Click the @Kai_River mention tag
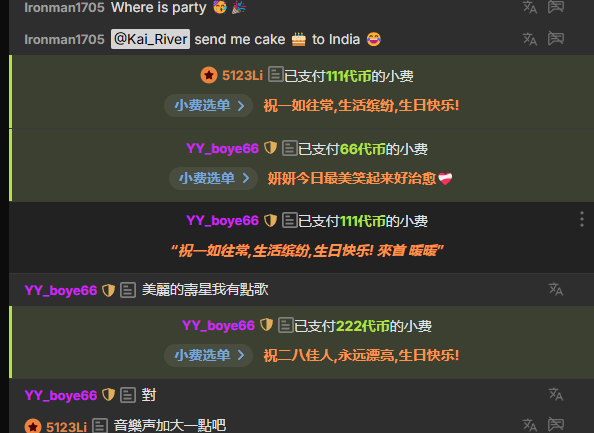Screen dimensions: 594x433 (150, 39)
